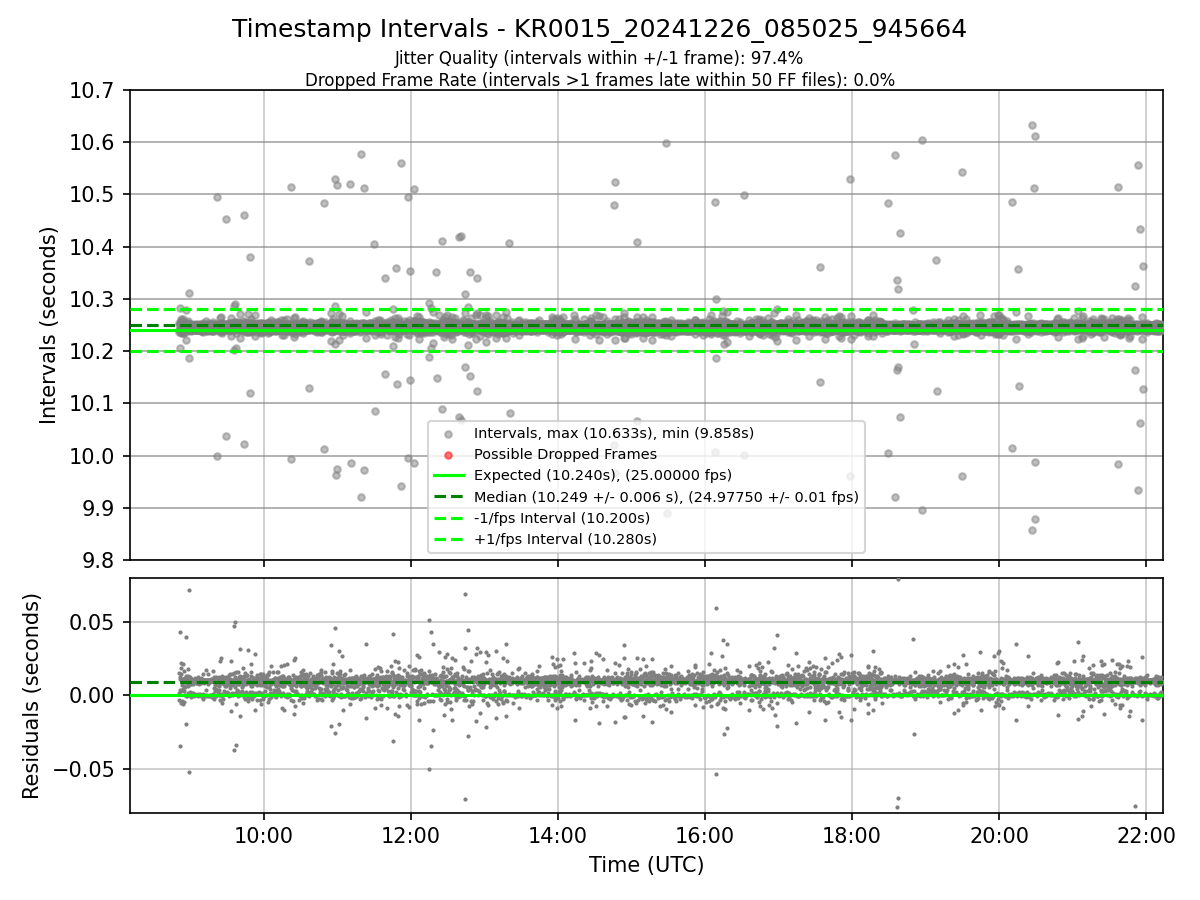
Task: Click the '16:00' x-axis tick label
Action: (705, 836)
